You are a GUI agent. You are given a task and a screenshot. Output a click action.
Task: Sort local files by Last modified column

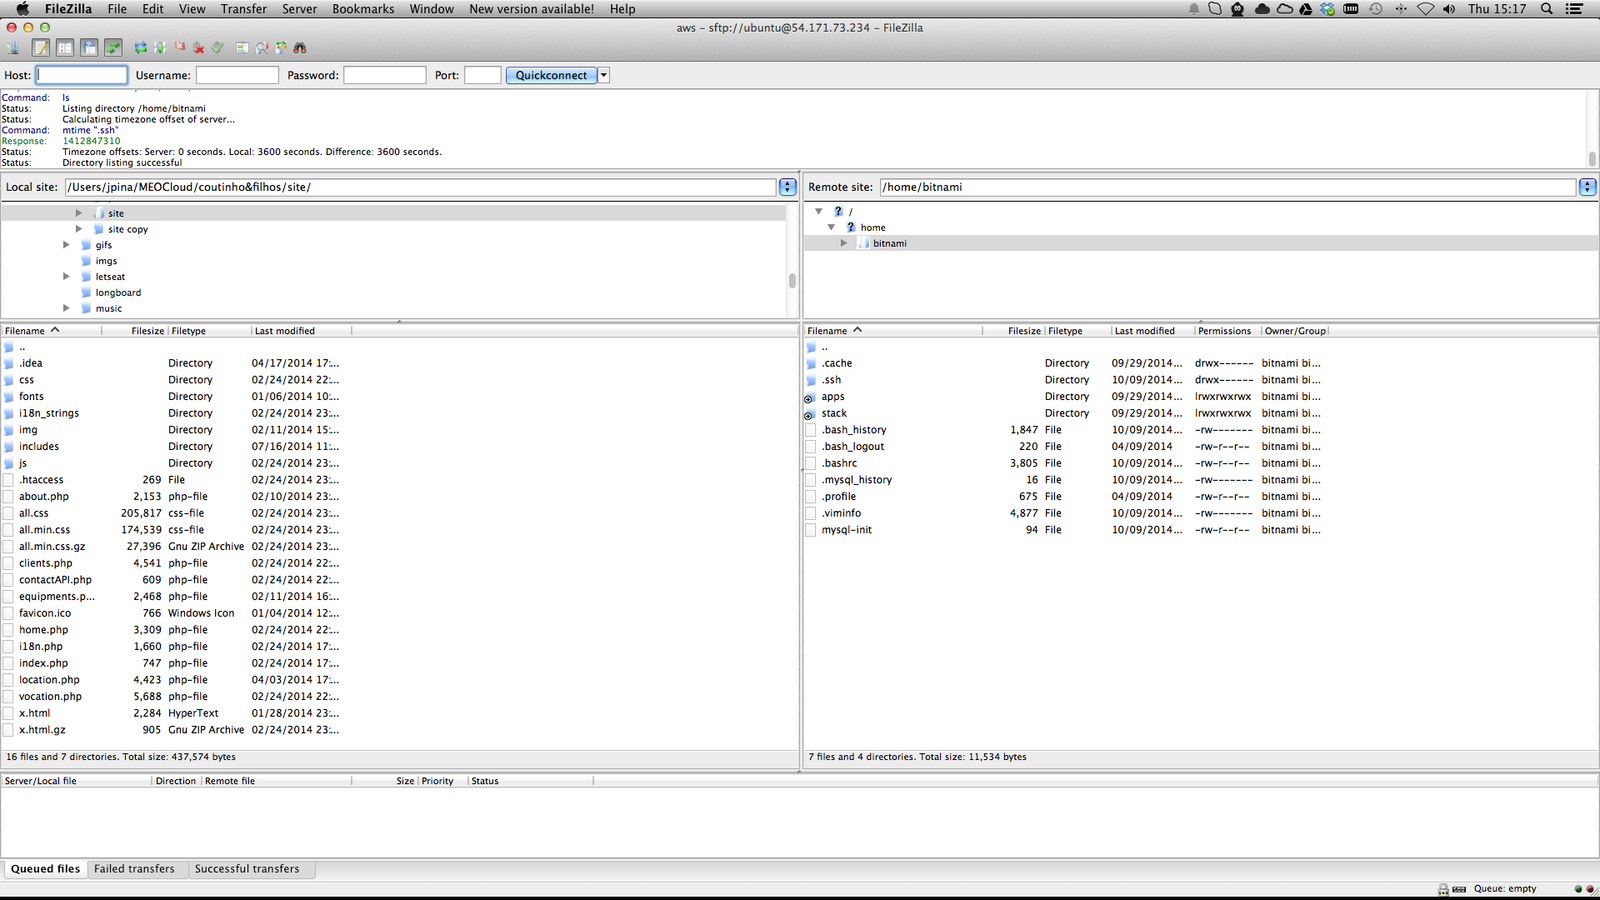click(300, 331)
